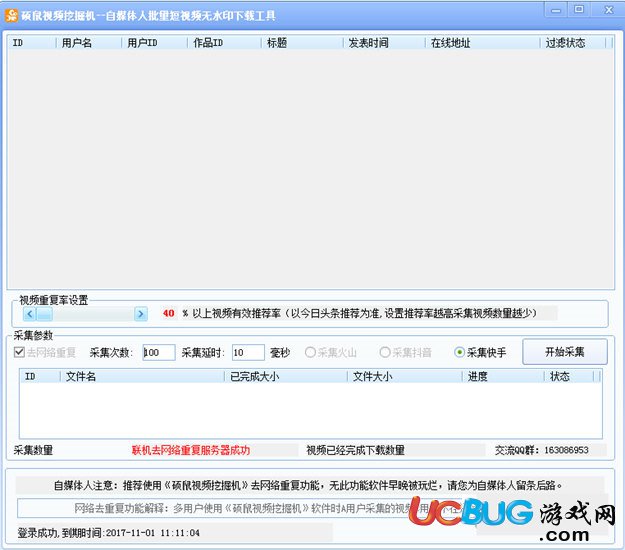
Task: Click the 在线地址 column header
Action: [x=482, y=43]
